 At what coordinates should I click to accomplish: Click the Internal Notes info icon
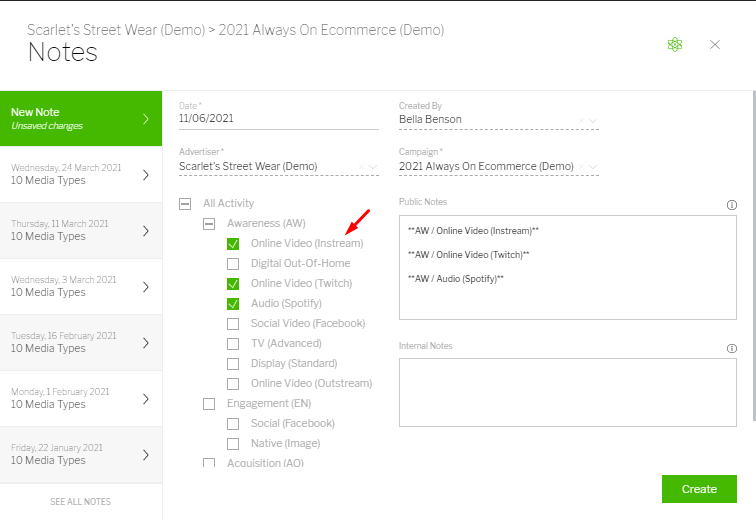pos(732,348)
